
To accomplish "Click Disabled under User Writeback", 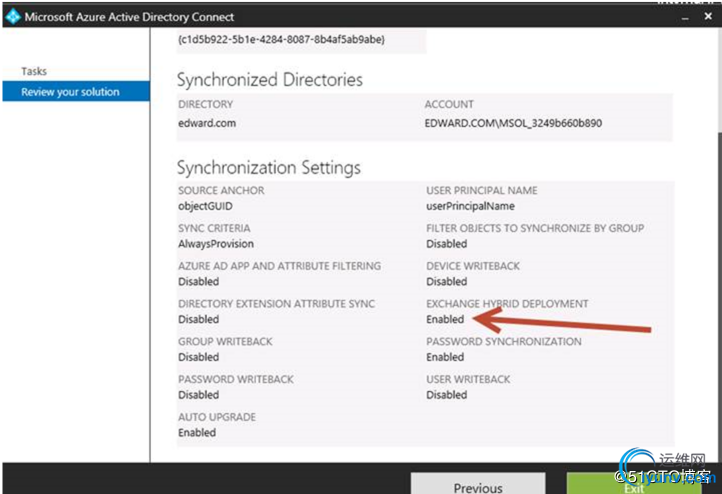I will 446,395.
